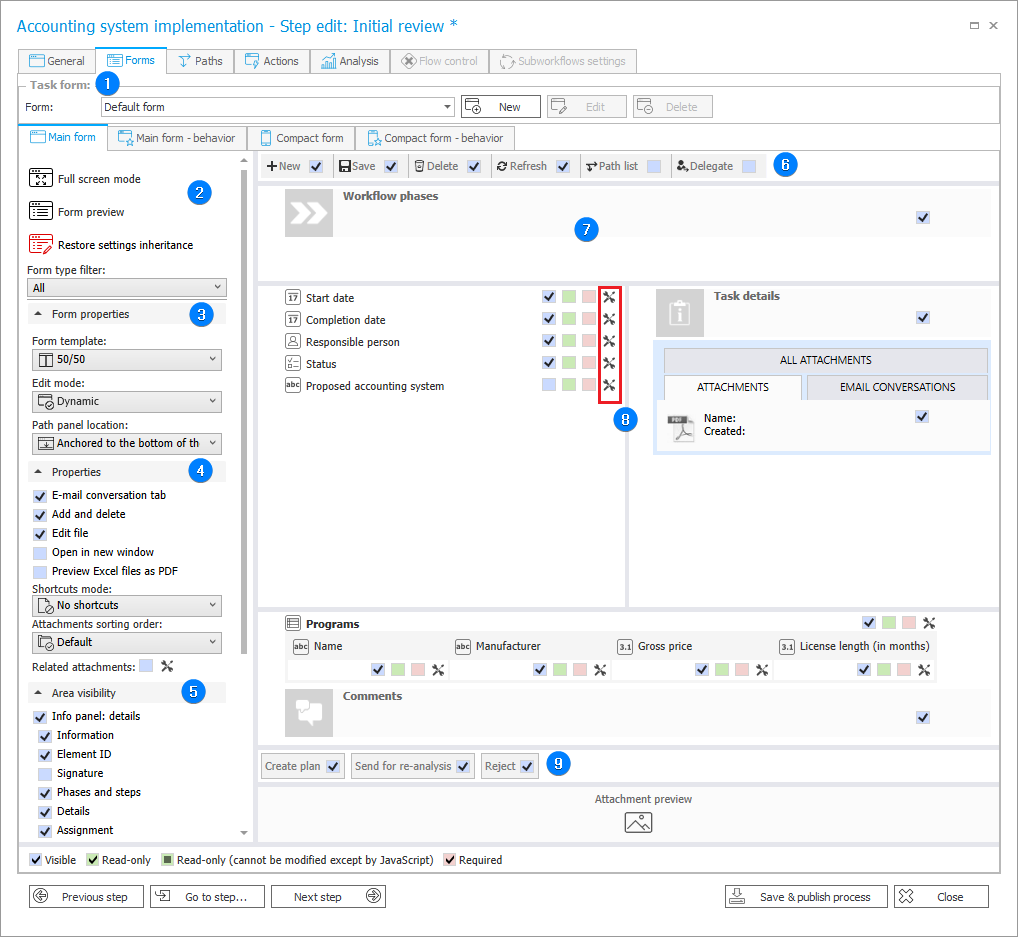The image size is (1018, 937).
Task: Open Form template 50/50 dropdown
Action: pos(127,359)
